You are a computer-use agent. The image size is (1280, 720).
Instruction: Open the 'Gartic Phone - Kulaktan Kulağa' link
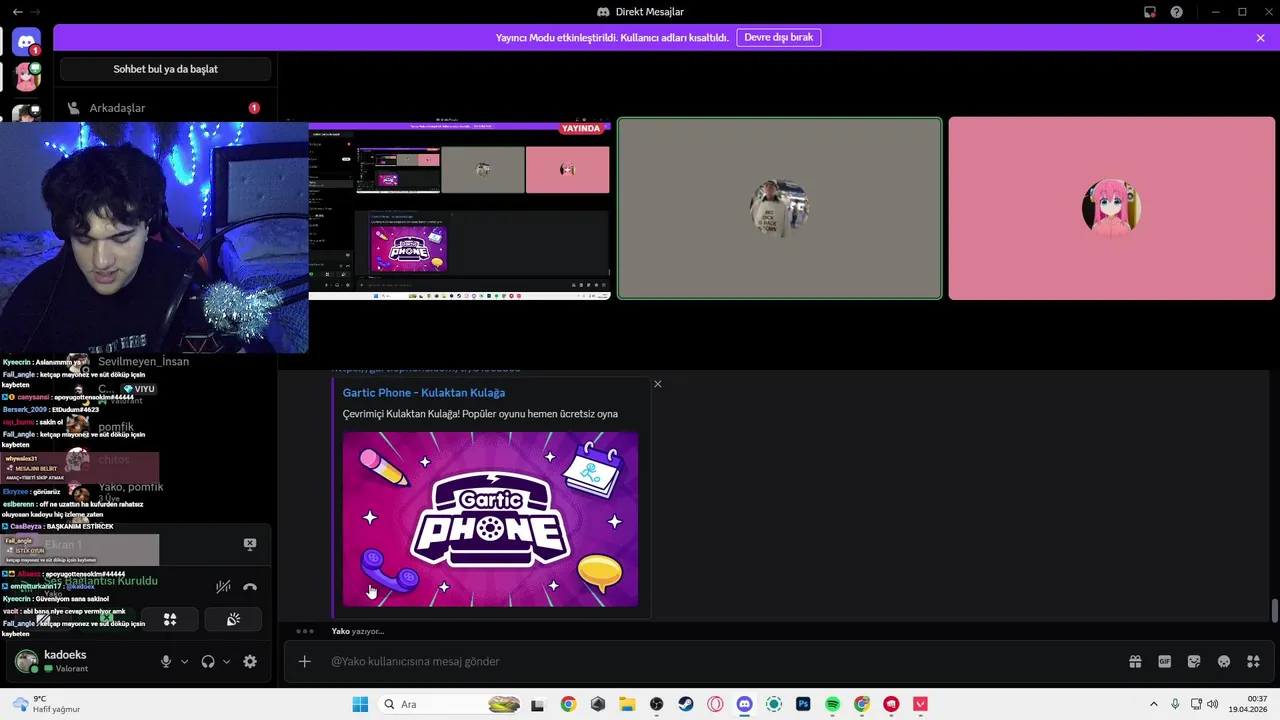tap(424, 393)
